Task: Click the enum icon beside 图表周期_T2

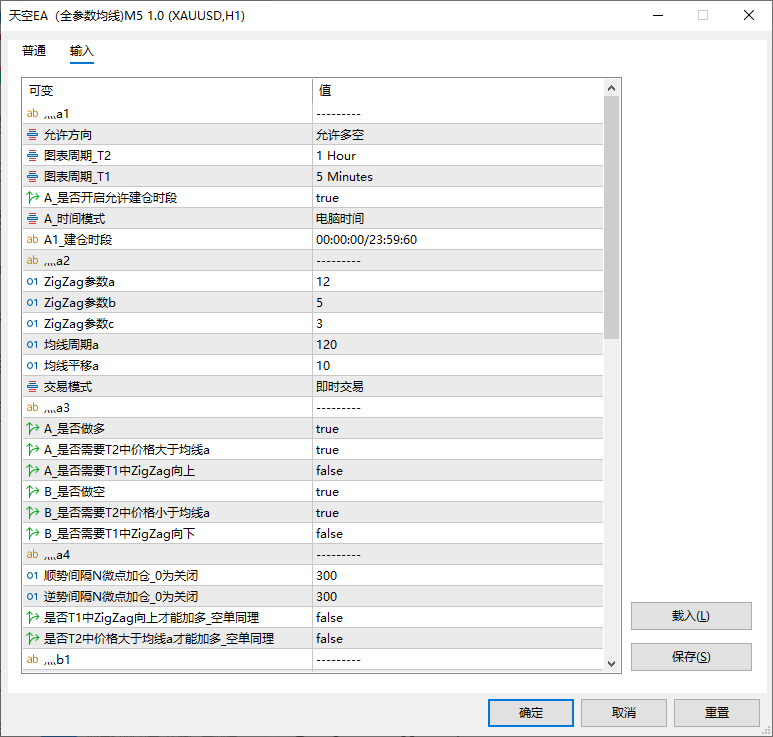Action: (33, 156)
